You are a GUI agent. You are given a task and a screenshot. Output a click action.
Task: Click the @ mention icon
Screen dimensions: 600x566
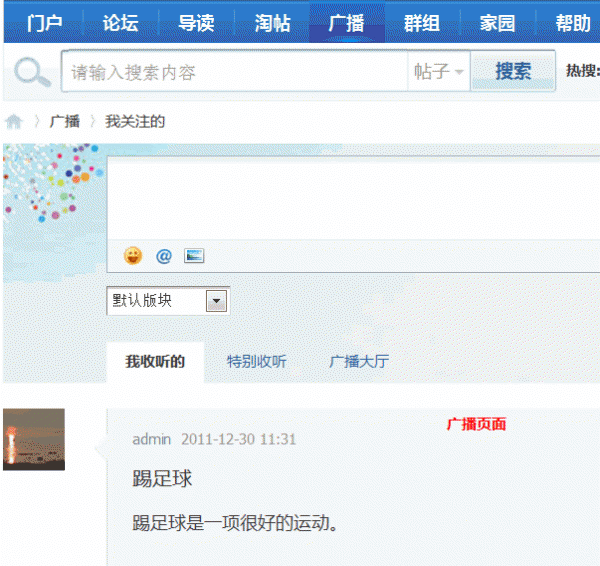coord(164,255)
